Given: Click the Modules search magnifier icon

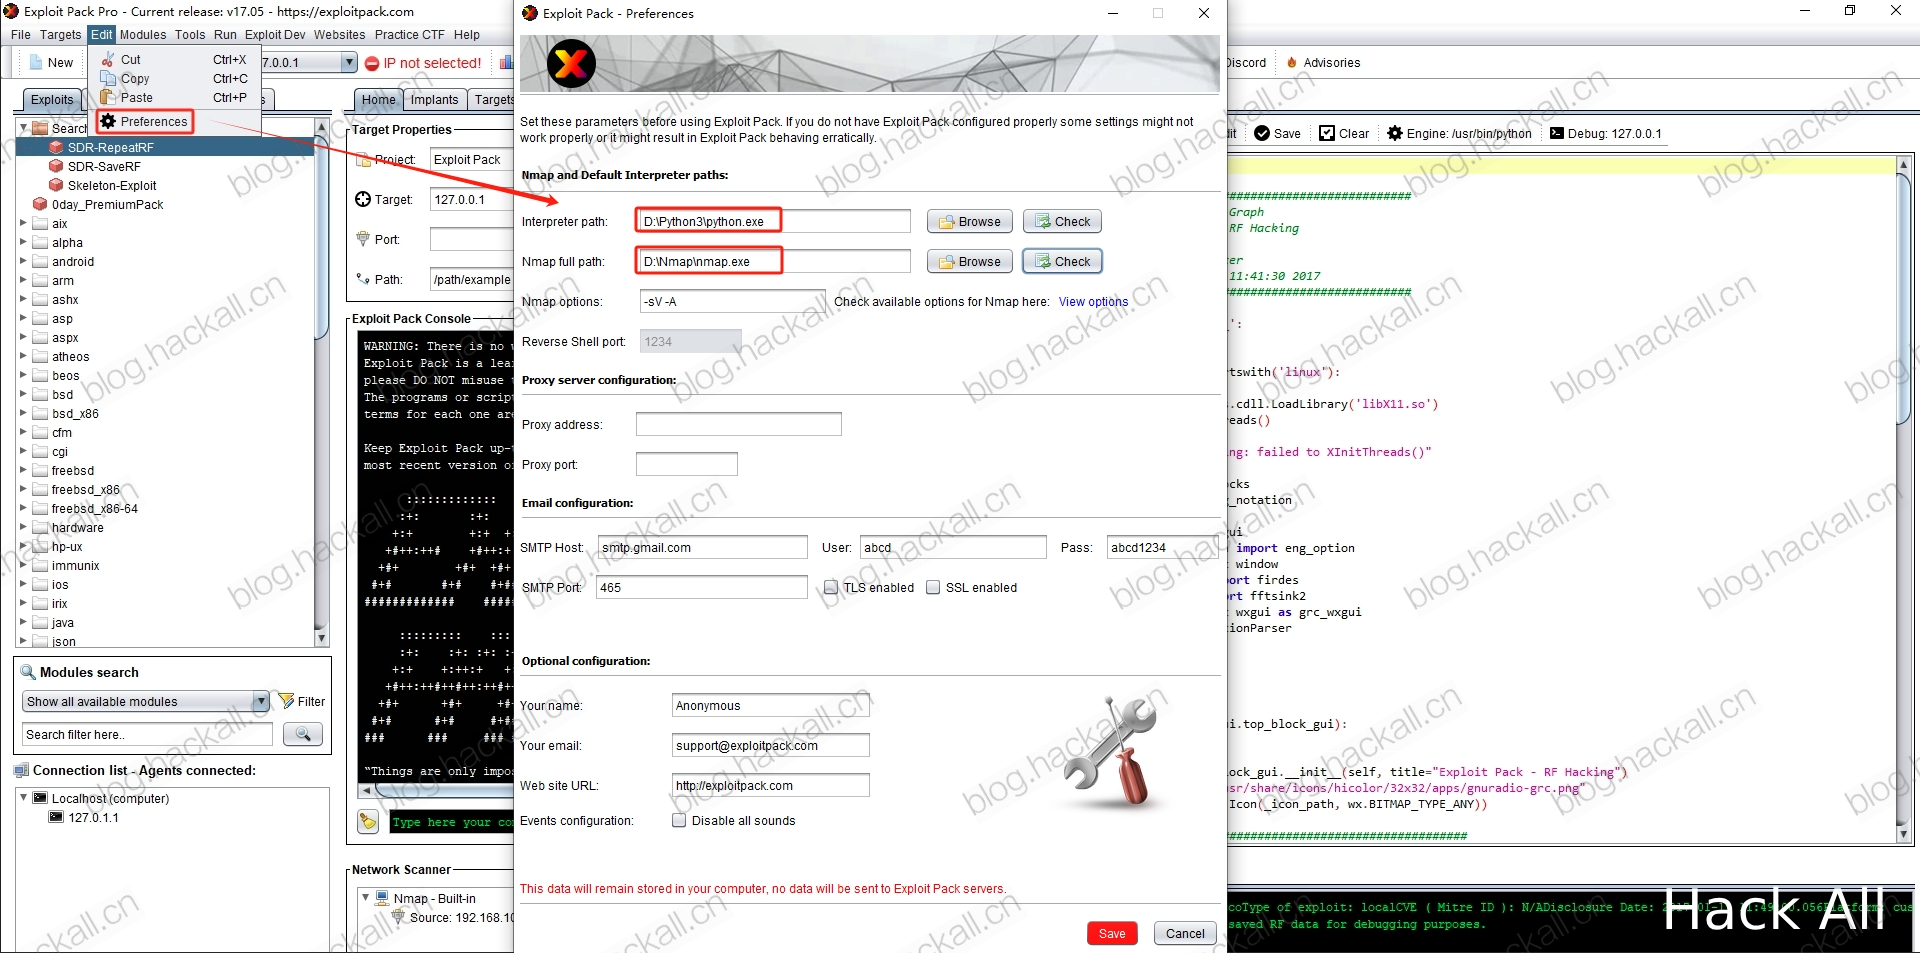Looking at the screenshot, I should pos(28,672).
